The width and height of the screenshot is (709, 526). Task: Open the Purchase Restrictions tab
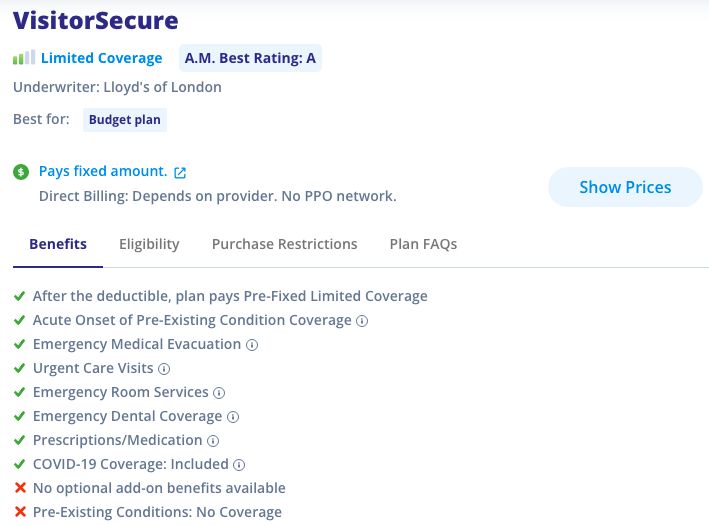click(x=284, y=244)
